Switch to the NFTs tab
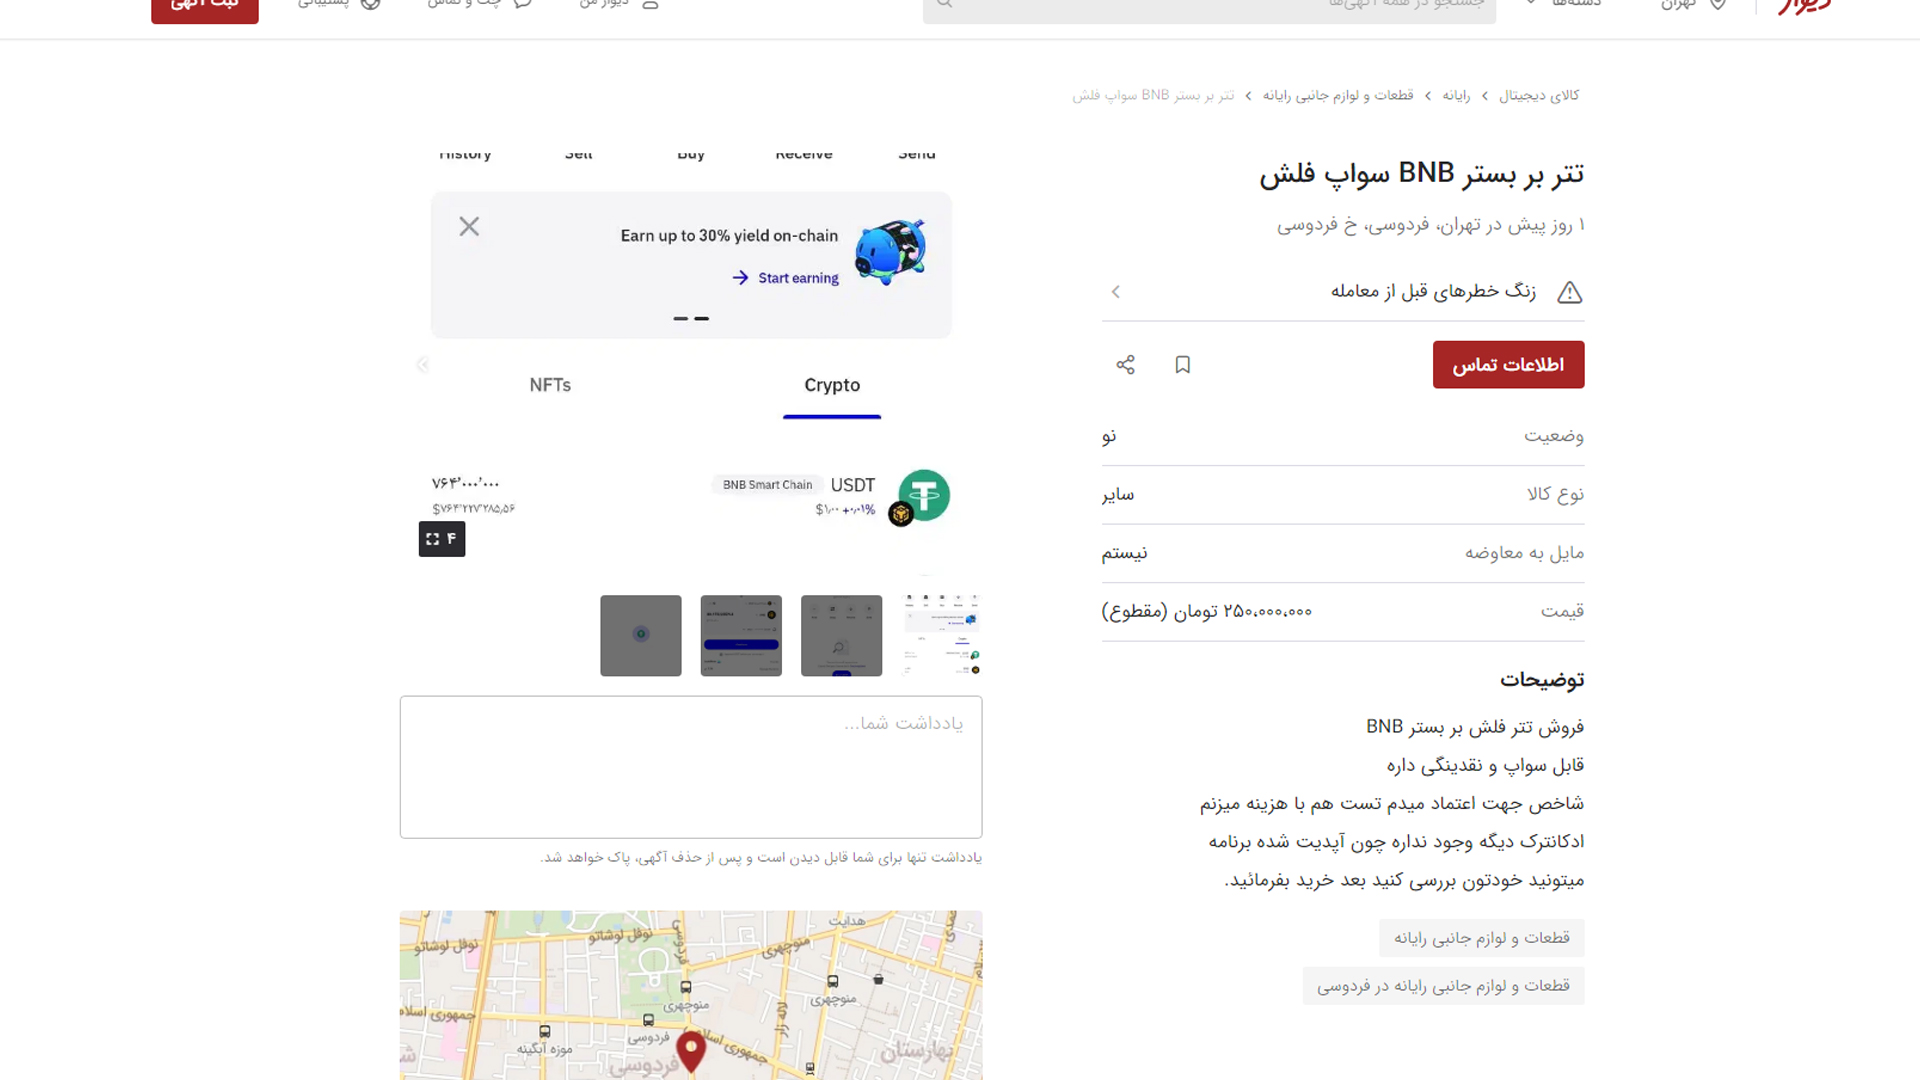This screenshot has height=1080, width=1920. click(550, 385)
